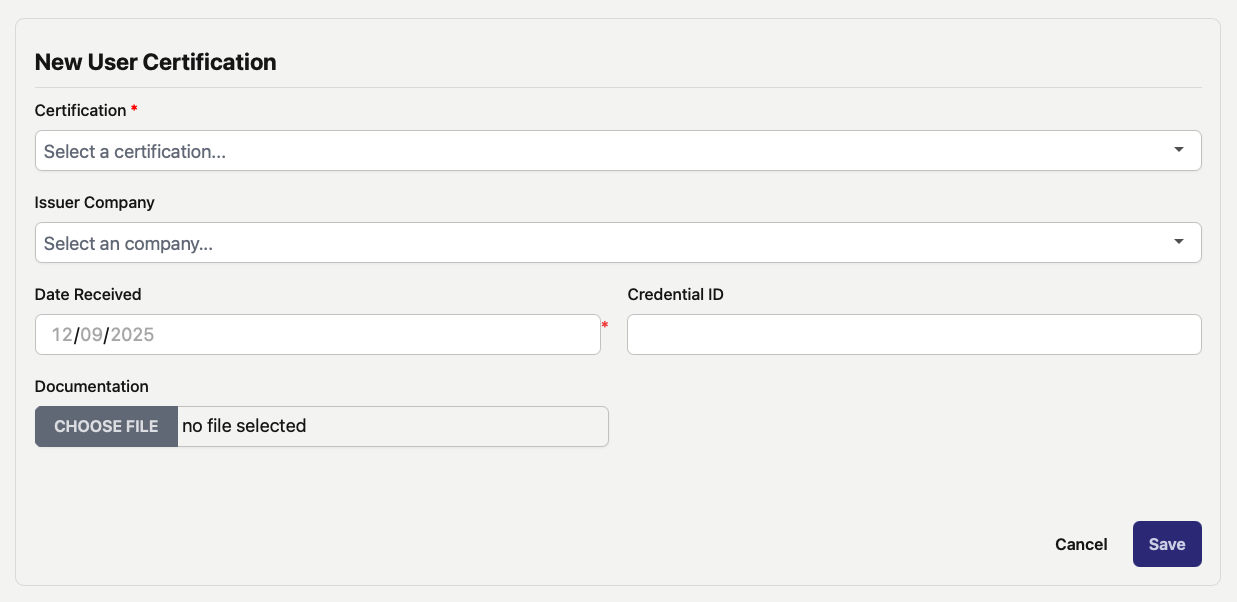
Task: Open the 'Select a certification...' combo box
Action: click(x=618, y=151)
